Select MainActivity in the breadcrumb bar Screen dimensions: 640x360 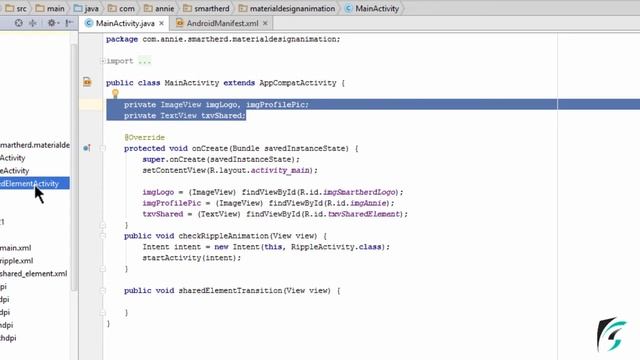coord(372,8)
